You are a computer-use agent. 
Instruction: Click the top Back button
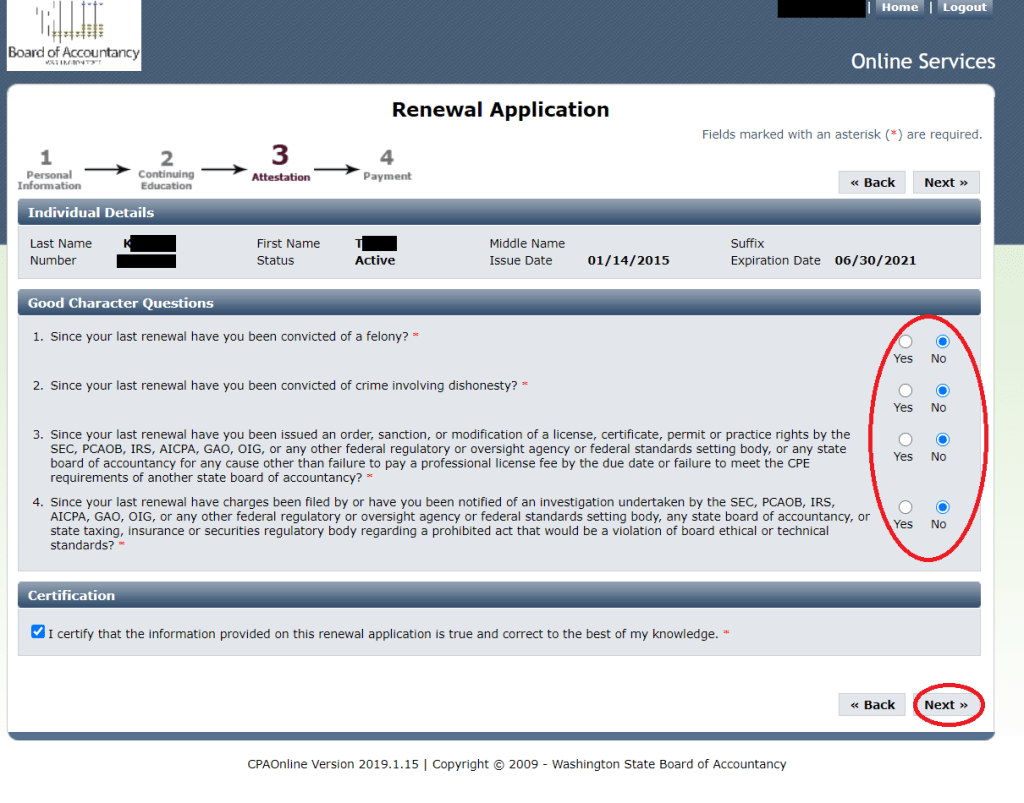pos(872,182)
